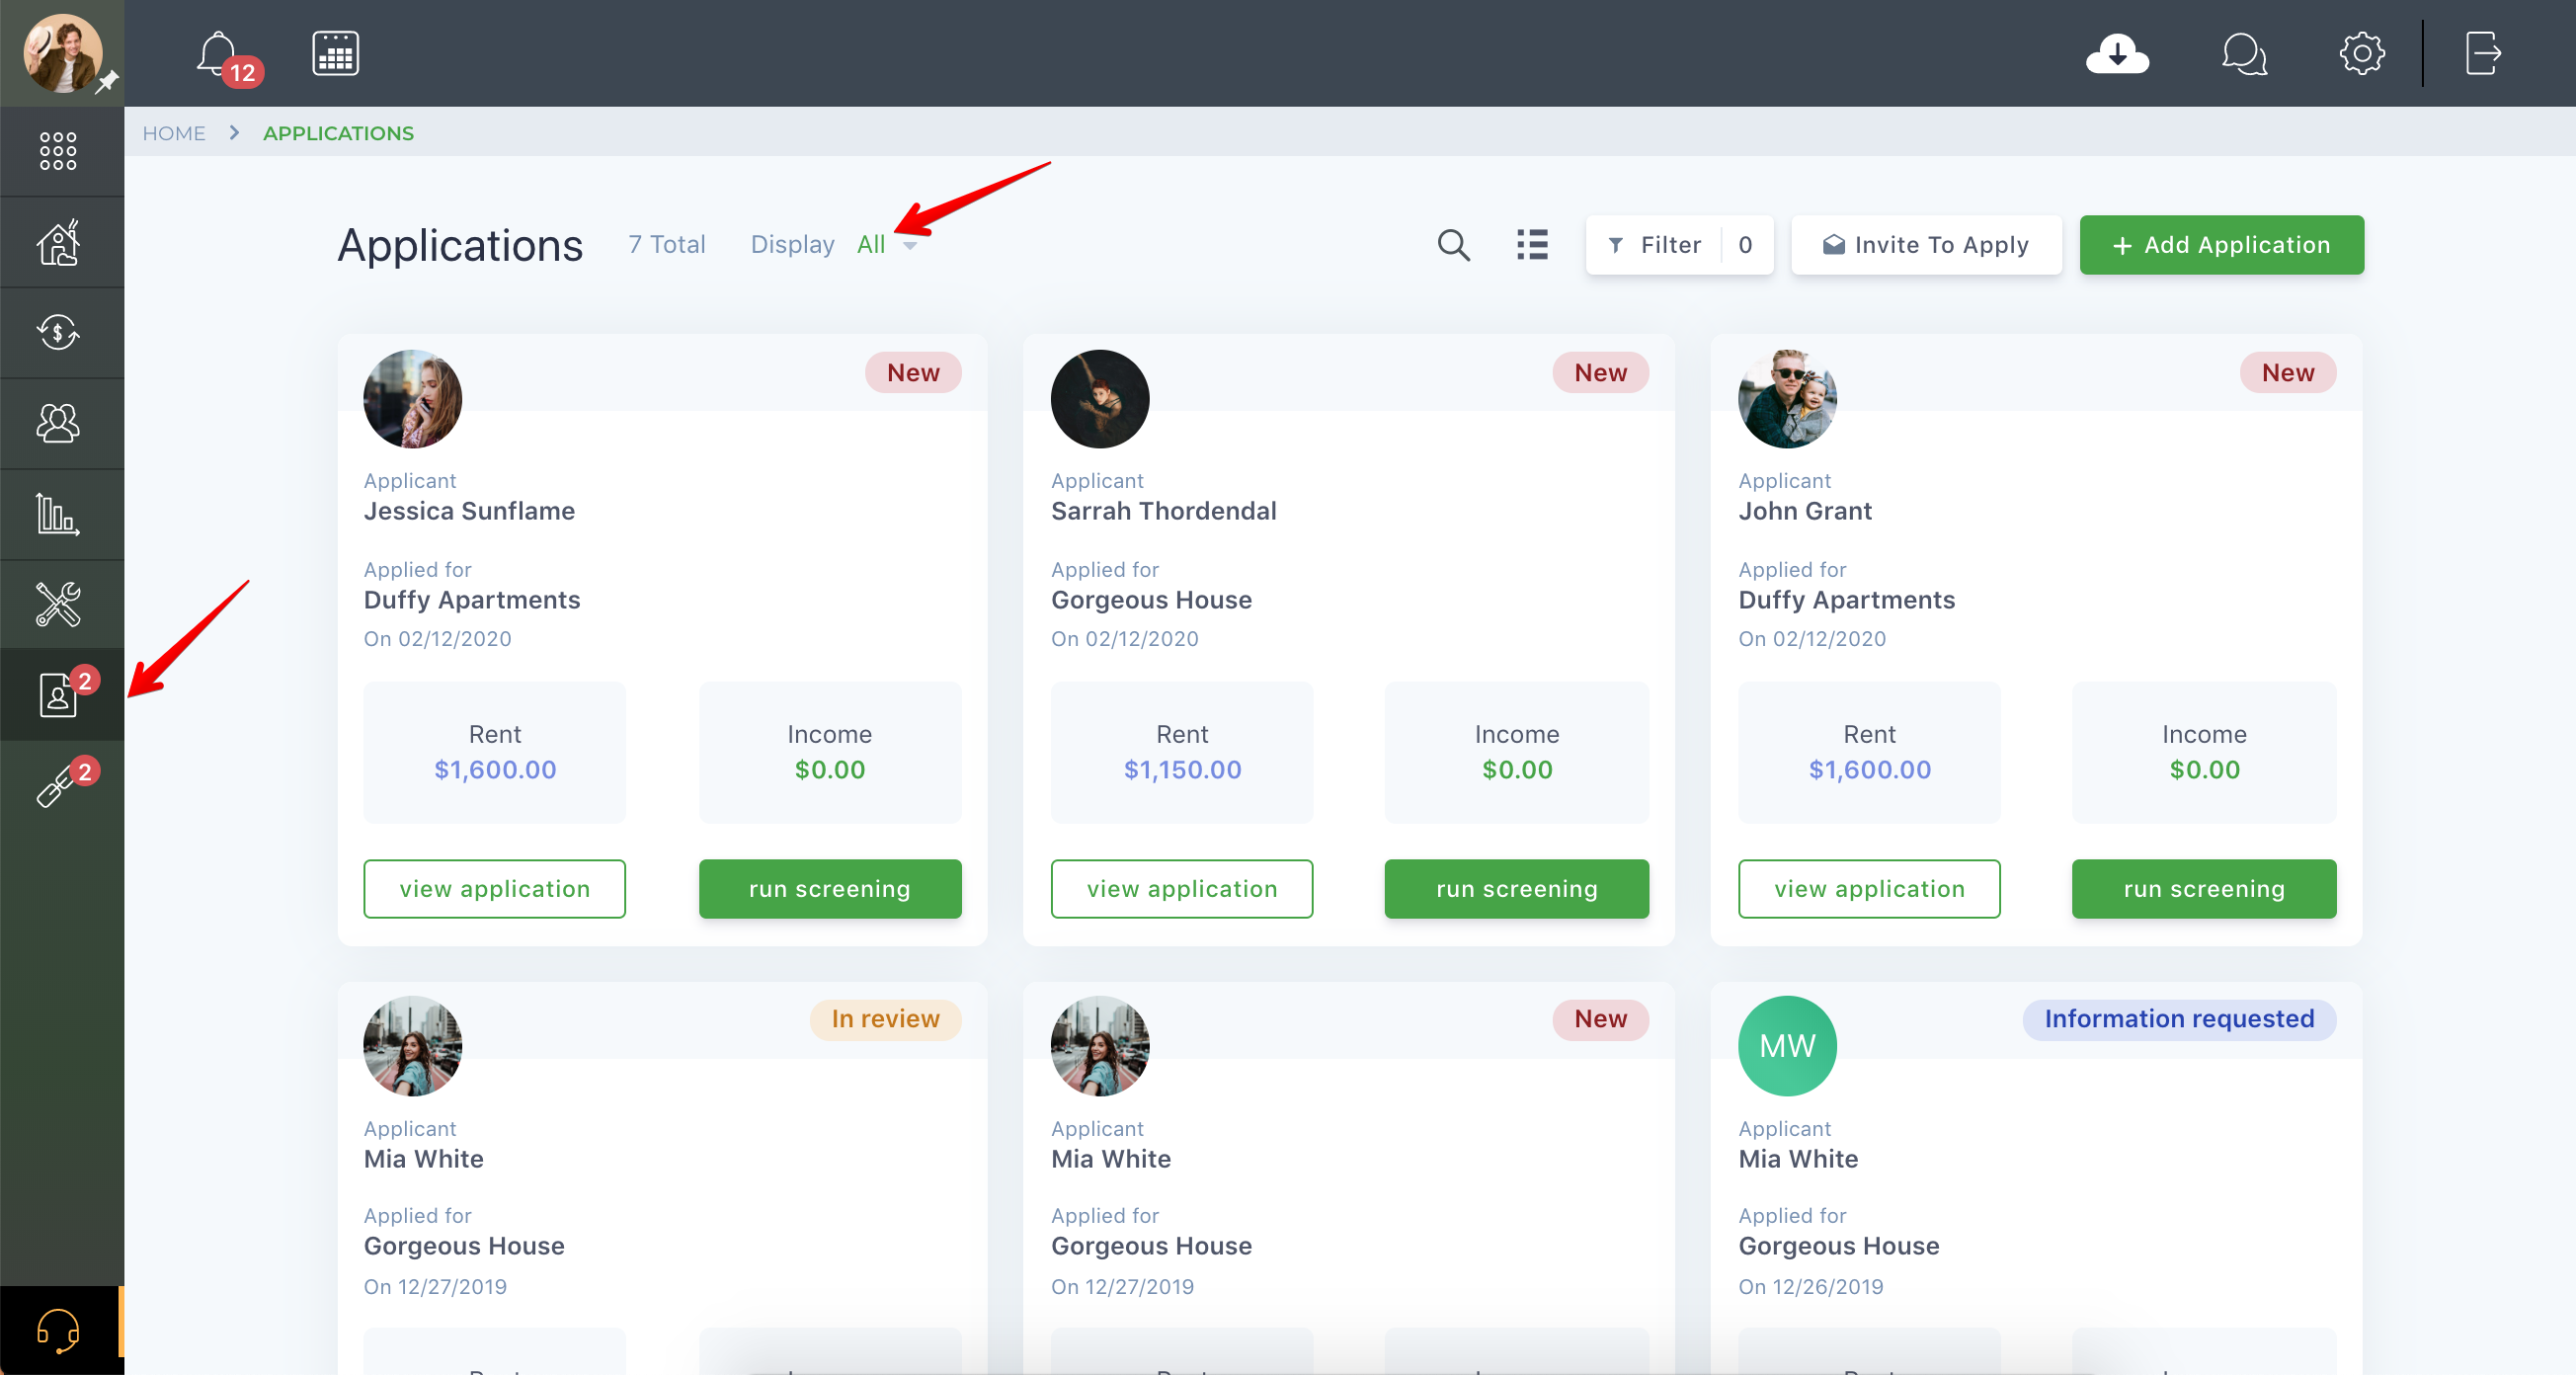Screen dimensions: 2576x1375
Task: Open the maintenance tools icon in sidebar
Action: 58,604
